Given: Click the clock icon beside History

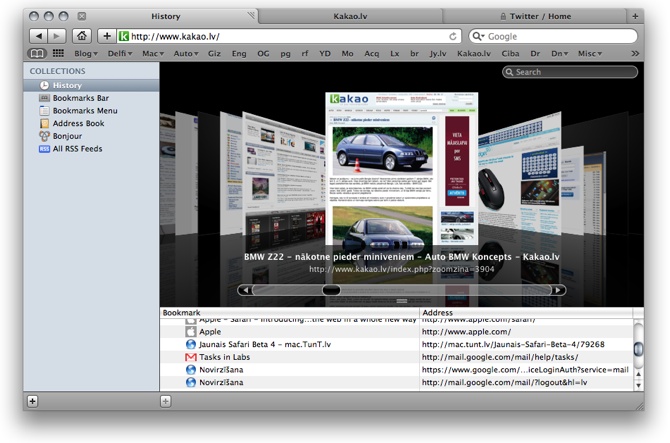Looking at the screenshot, I should tap(44, 85).
